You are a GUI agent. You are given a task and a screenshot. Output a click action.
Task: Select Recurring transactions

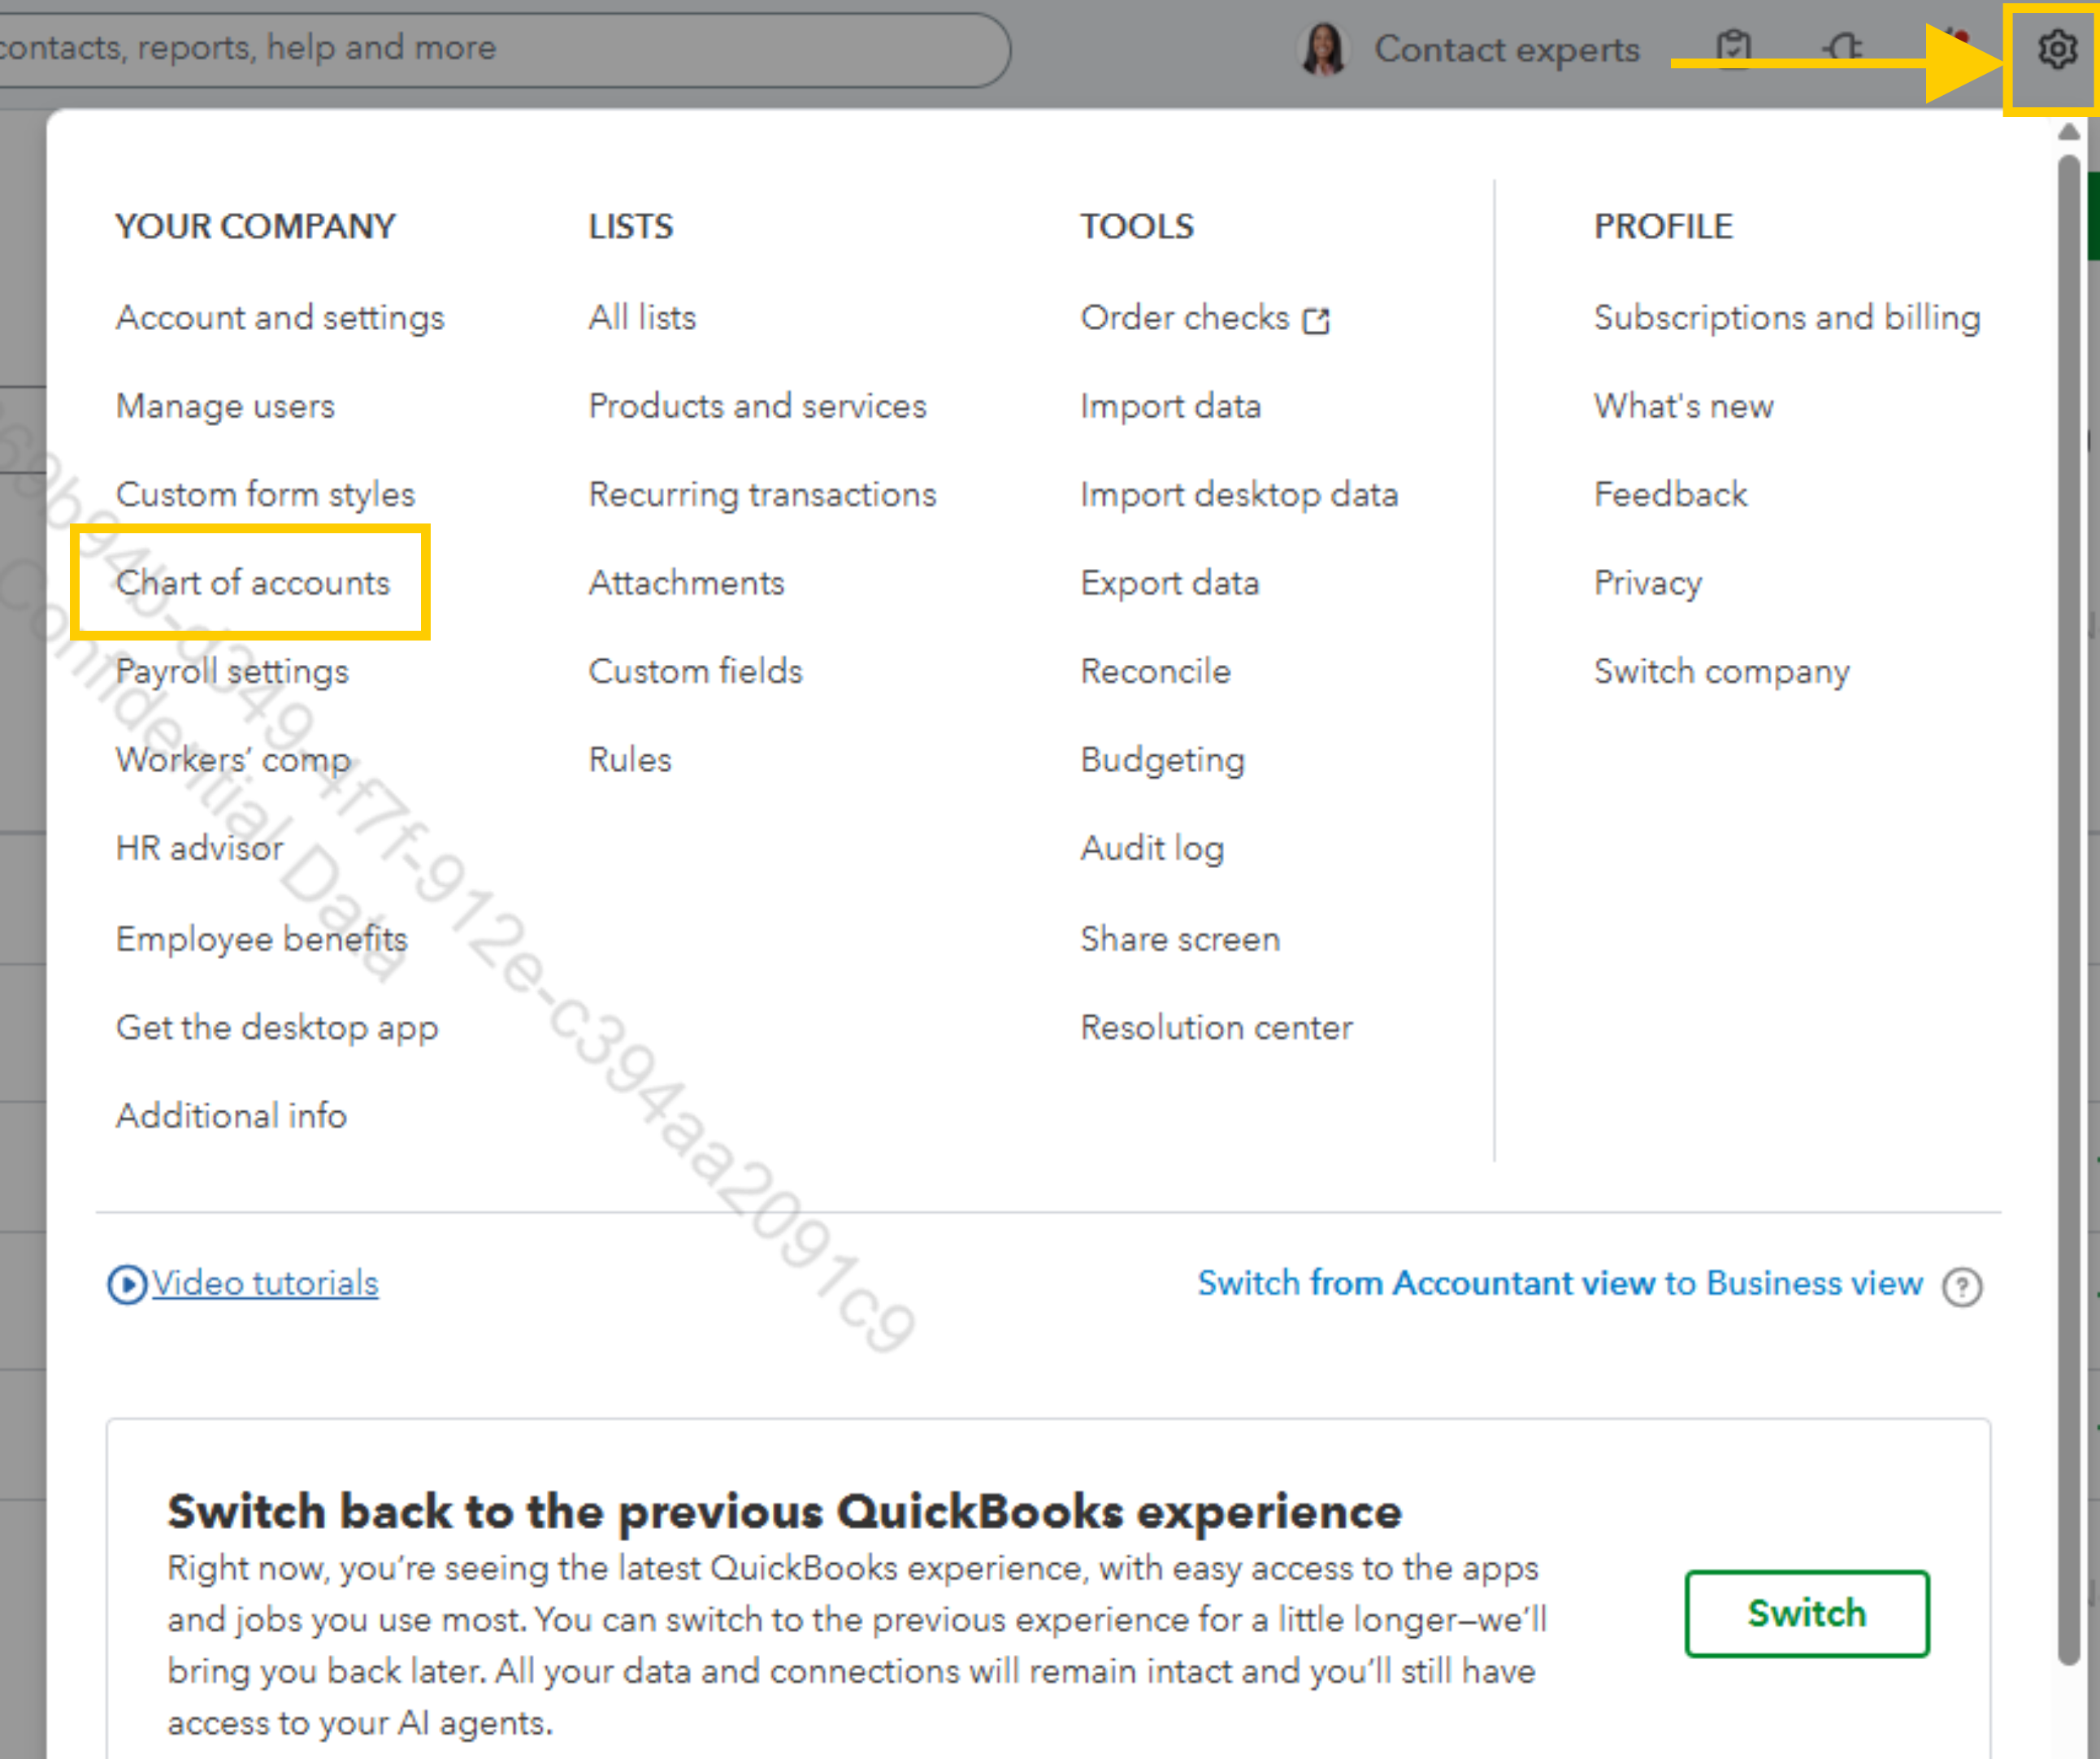pos(762,495)
